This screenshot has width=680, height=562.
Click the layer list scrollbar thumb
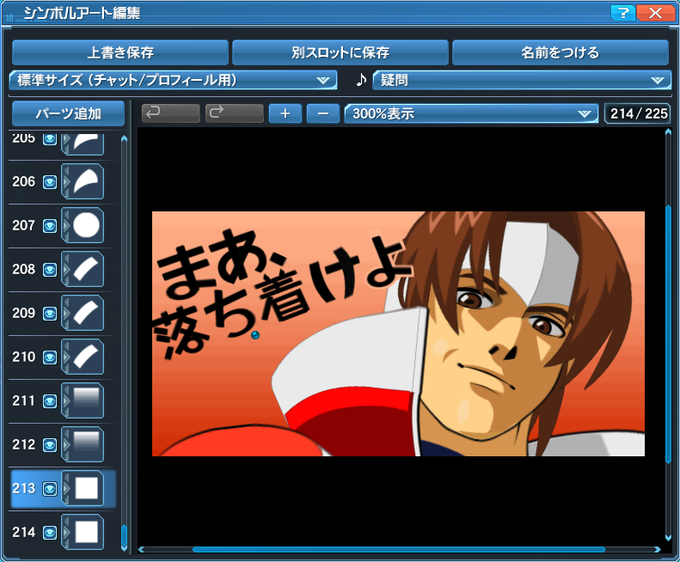(124, 536)
